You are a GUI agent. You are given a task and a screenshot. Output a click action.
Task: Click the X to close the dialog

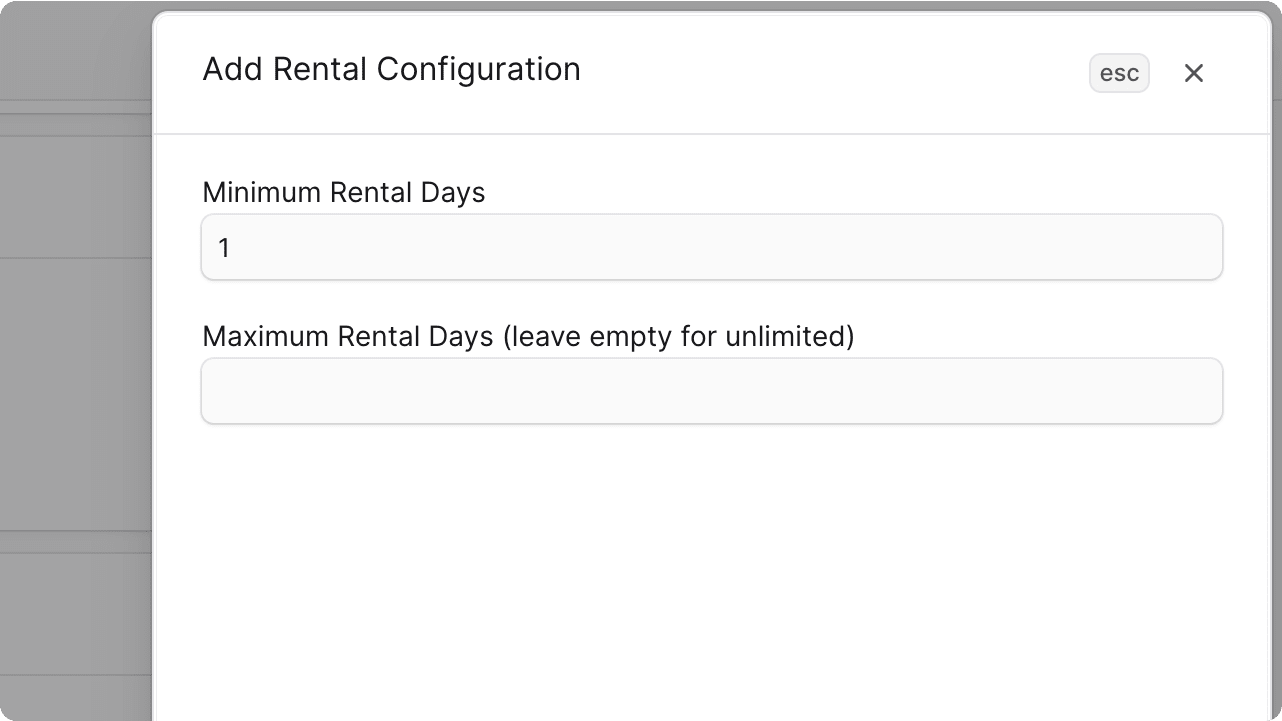coord(1194,73)
